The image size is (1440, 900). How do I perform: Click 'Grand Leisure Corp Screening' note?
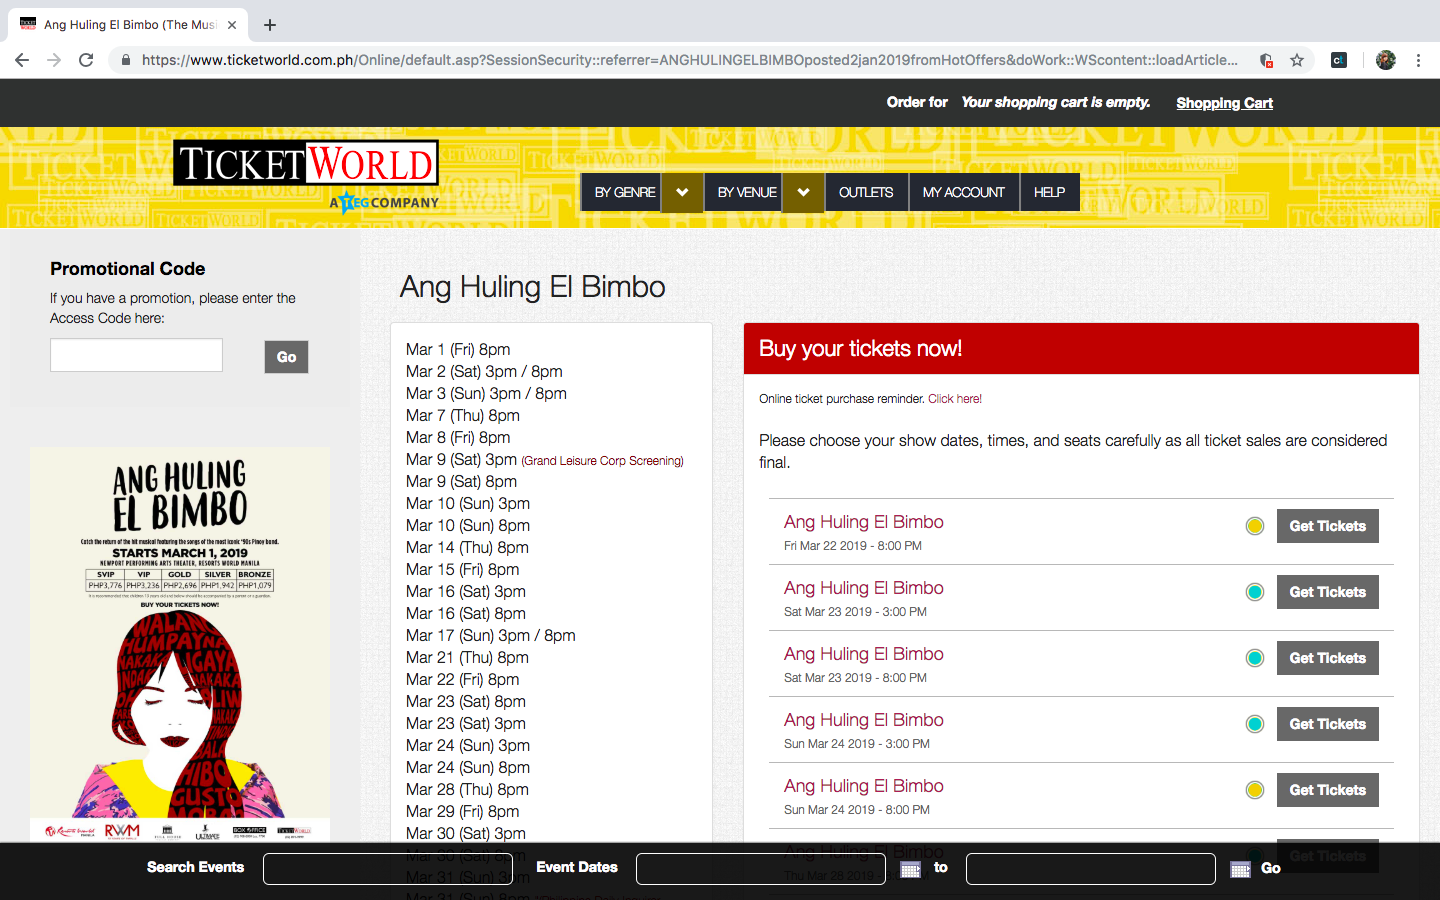[602, 461]
